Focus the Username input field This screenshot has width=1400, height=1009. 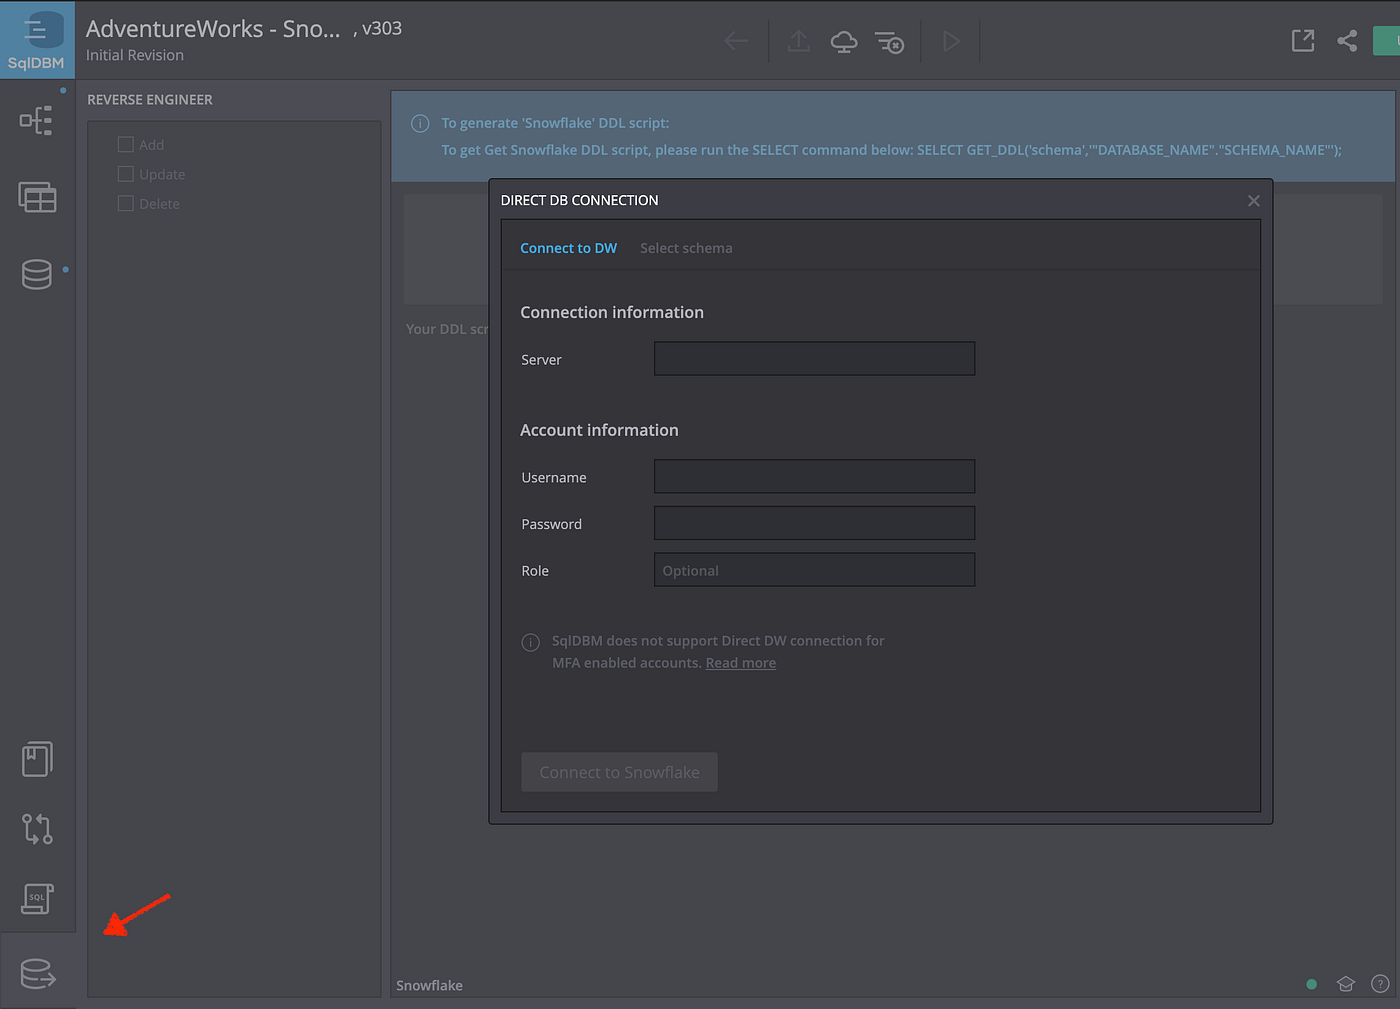coord(814,477)
